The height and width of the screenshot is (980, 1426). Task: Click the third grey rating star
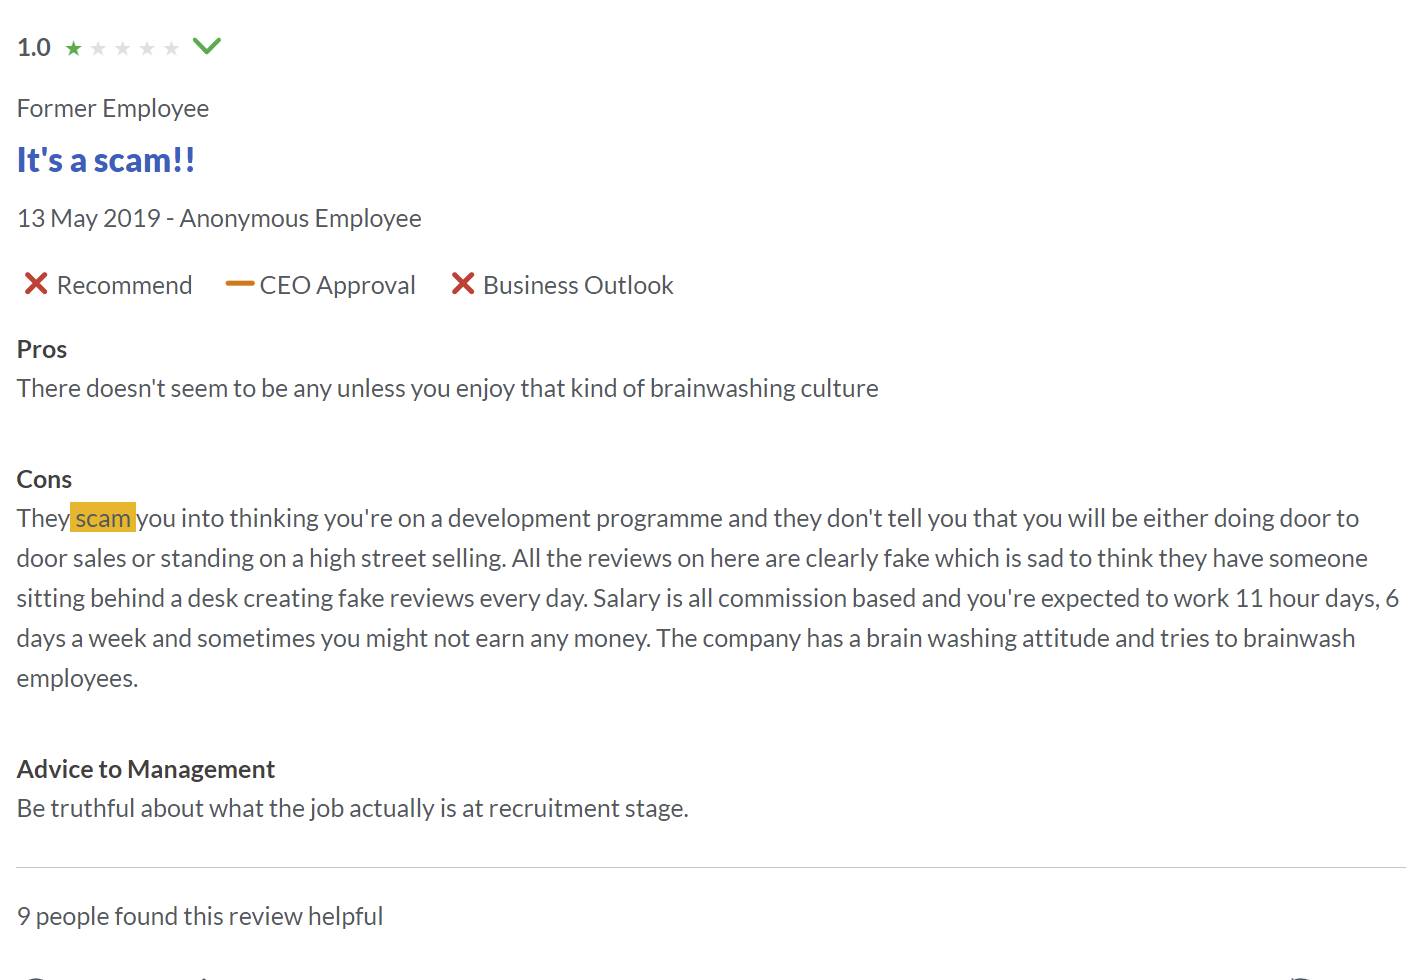coord(122,48)
